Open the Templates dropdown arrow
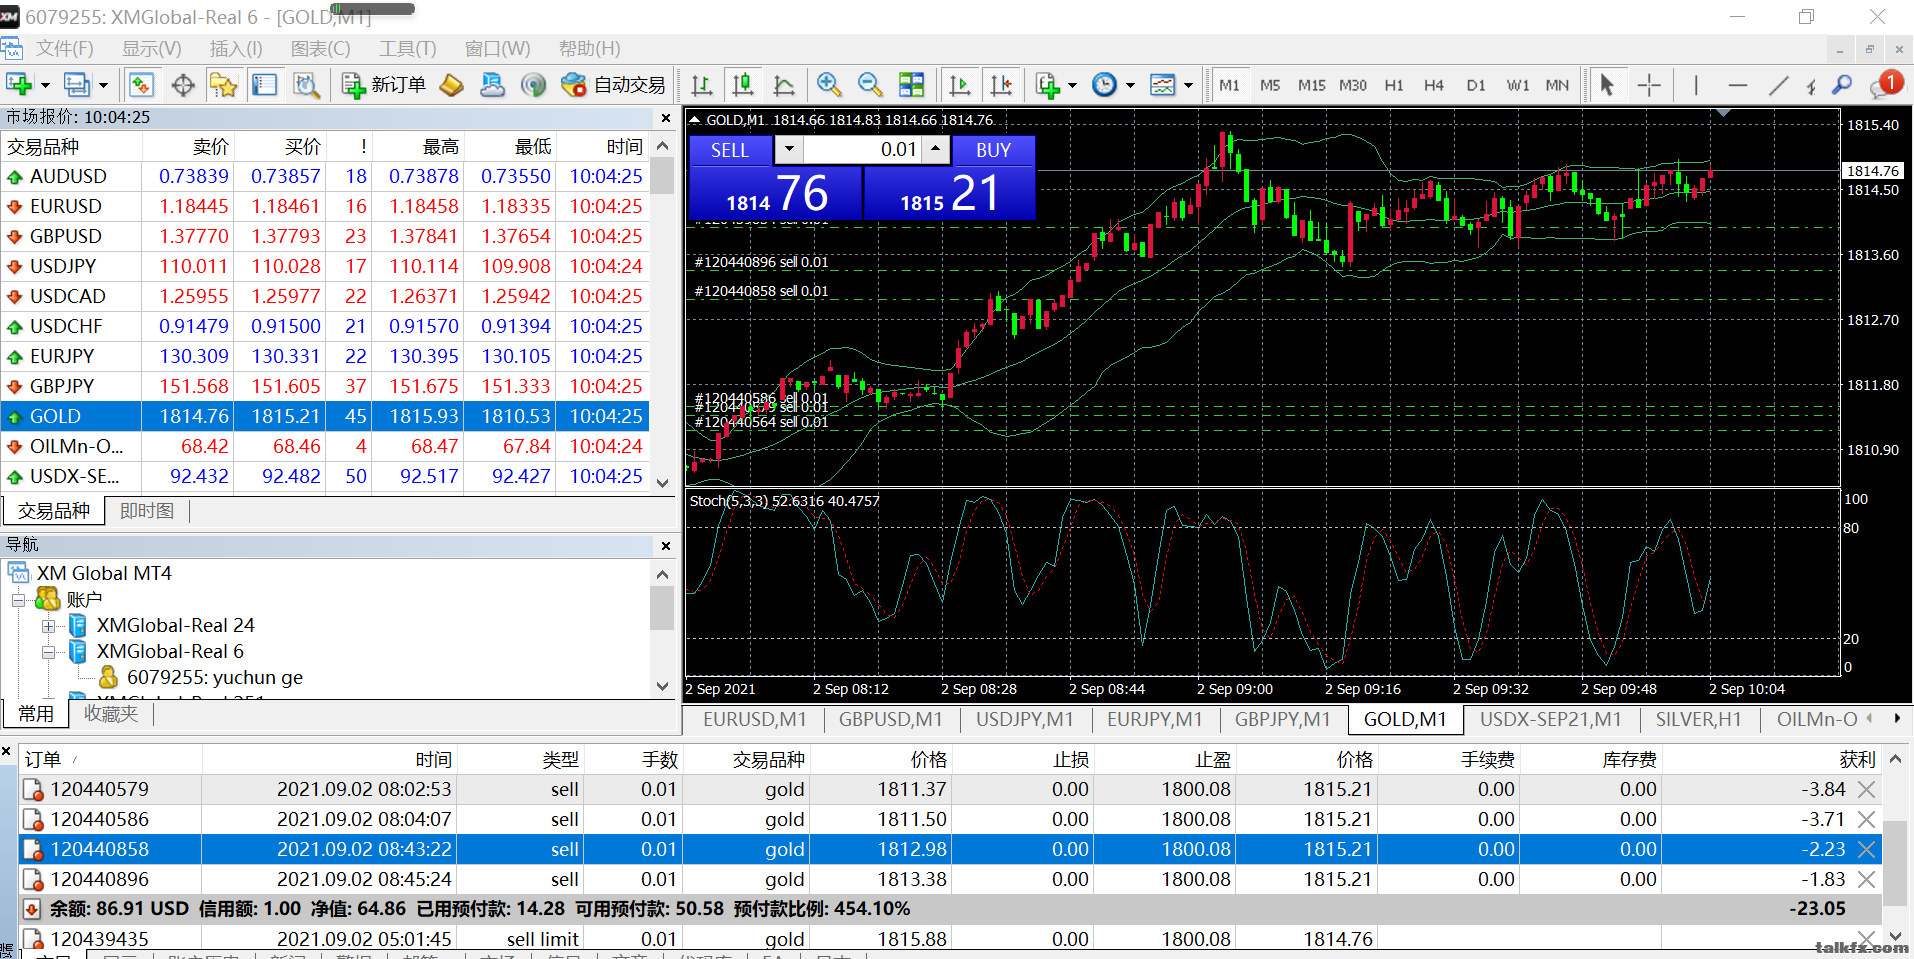The width and height of the screenshot is (1914, 959). (1188, 85)
